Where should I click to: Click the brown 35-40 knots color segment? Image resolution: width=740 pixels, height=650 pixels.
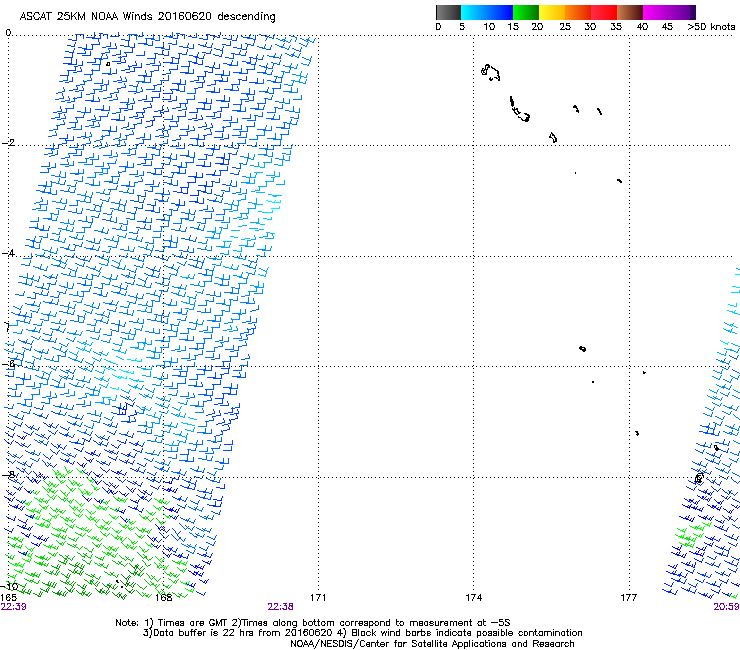coord(630,12)
